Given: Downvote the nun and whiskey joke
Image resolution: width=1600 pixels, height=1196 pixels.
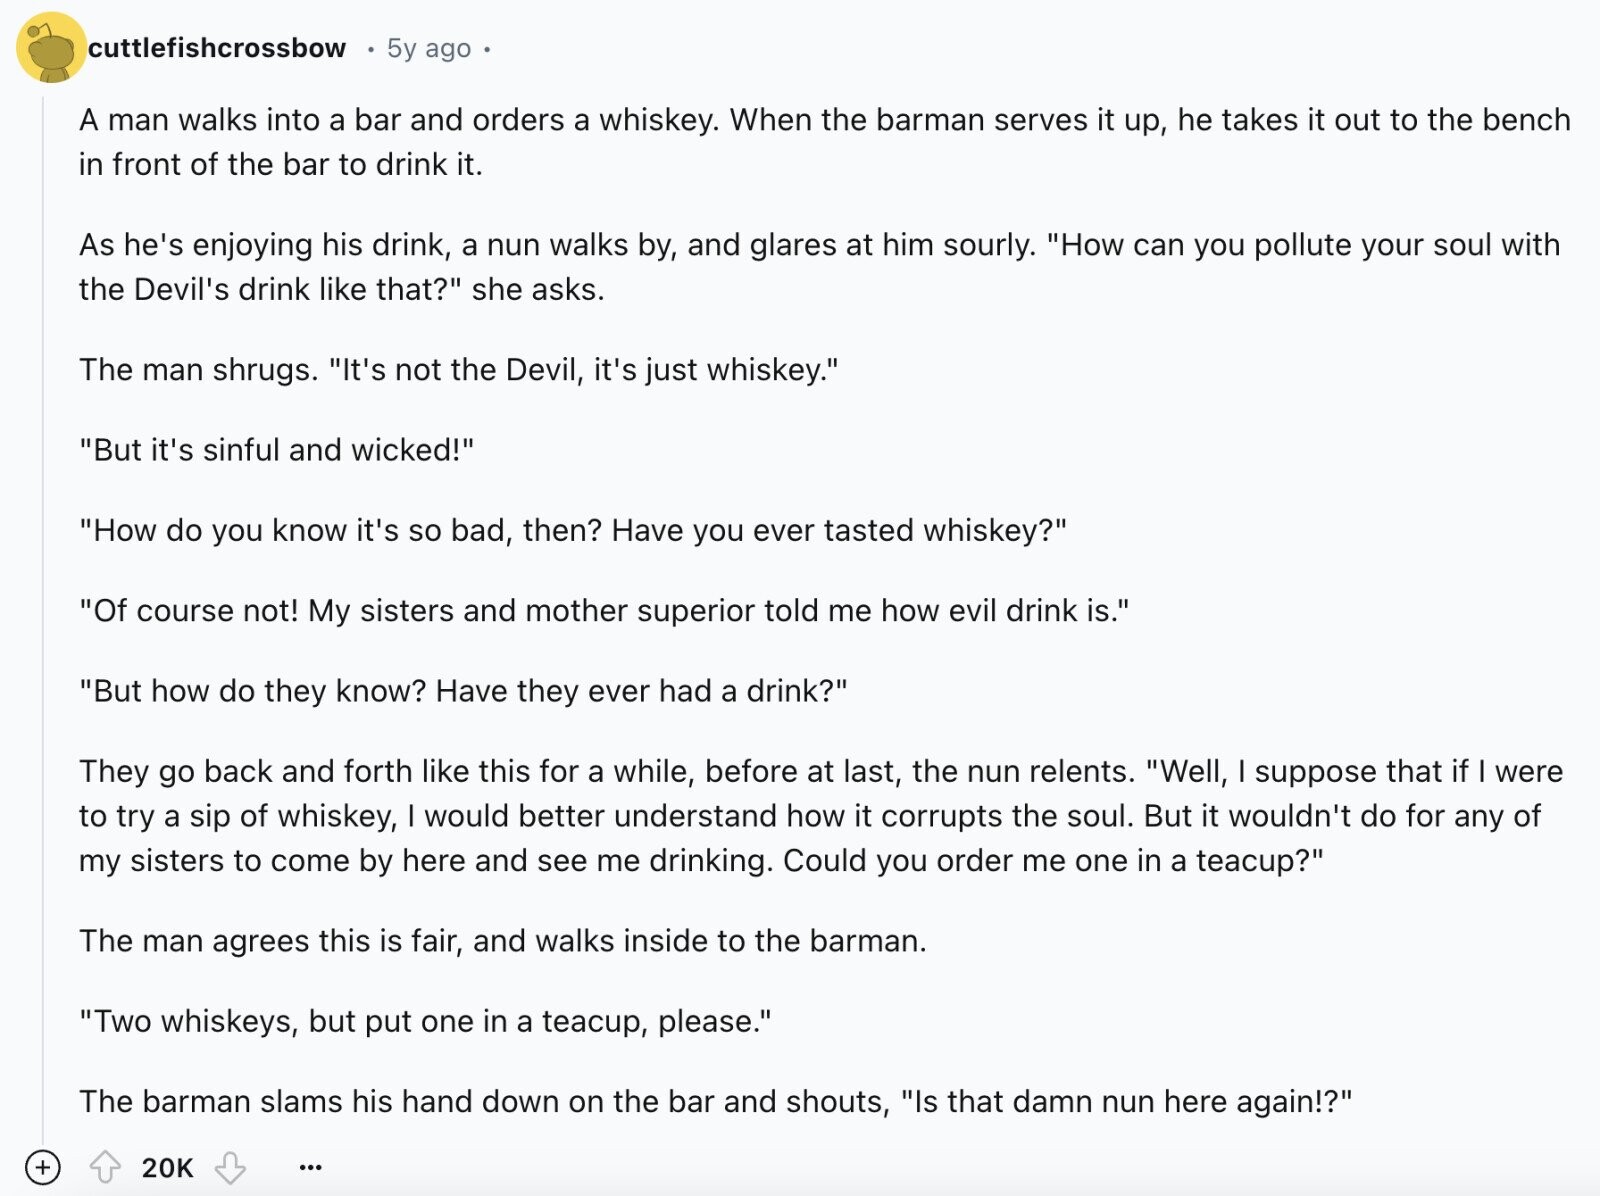Looking at the screenshot, I should pyautogui.click(x=231, y=1167).
